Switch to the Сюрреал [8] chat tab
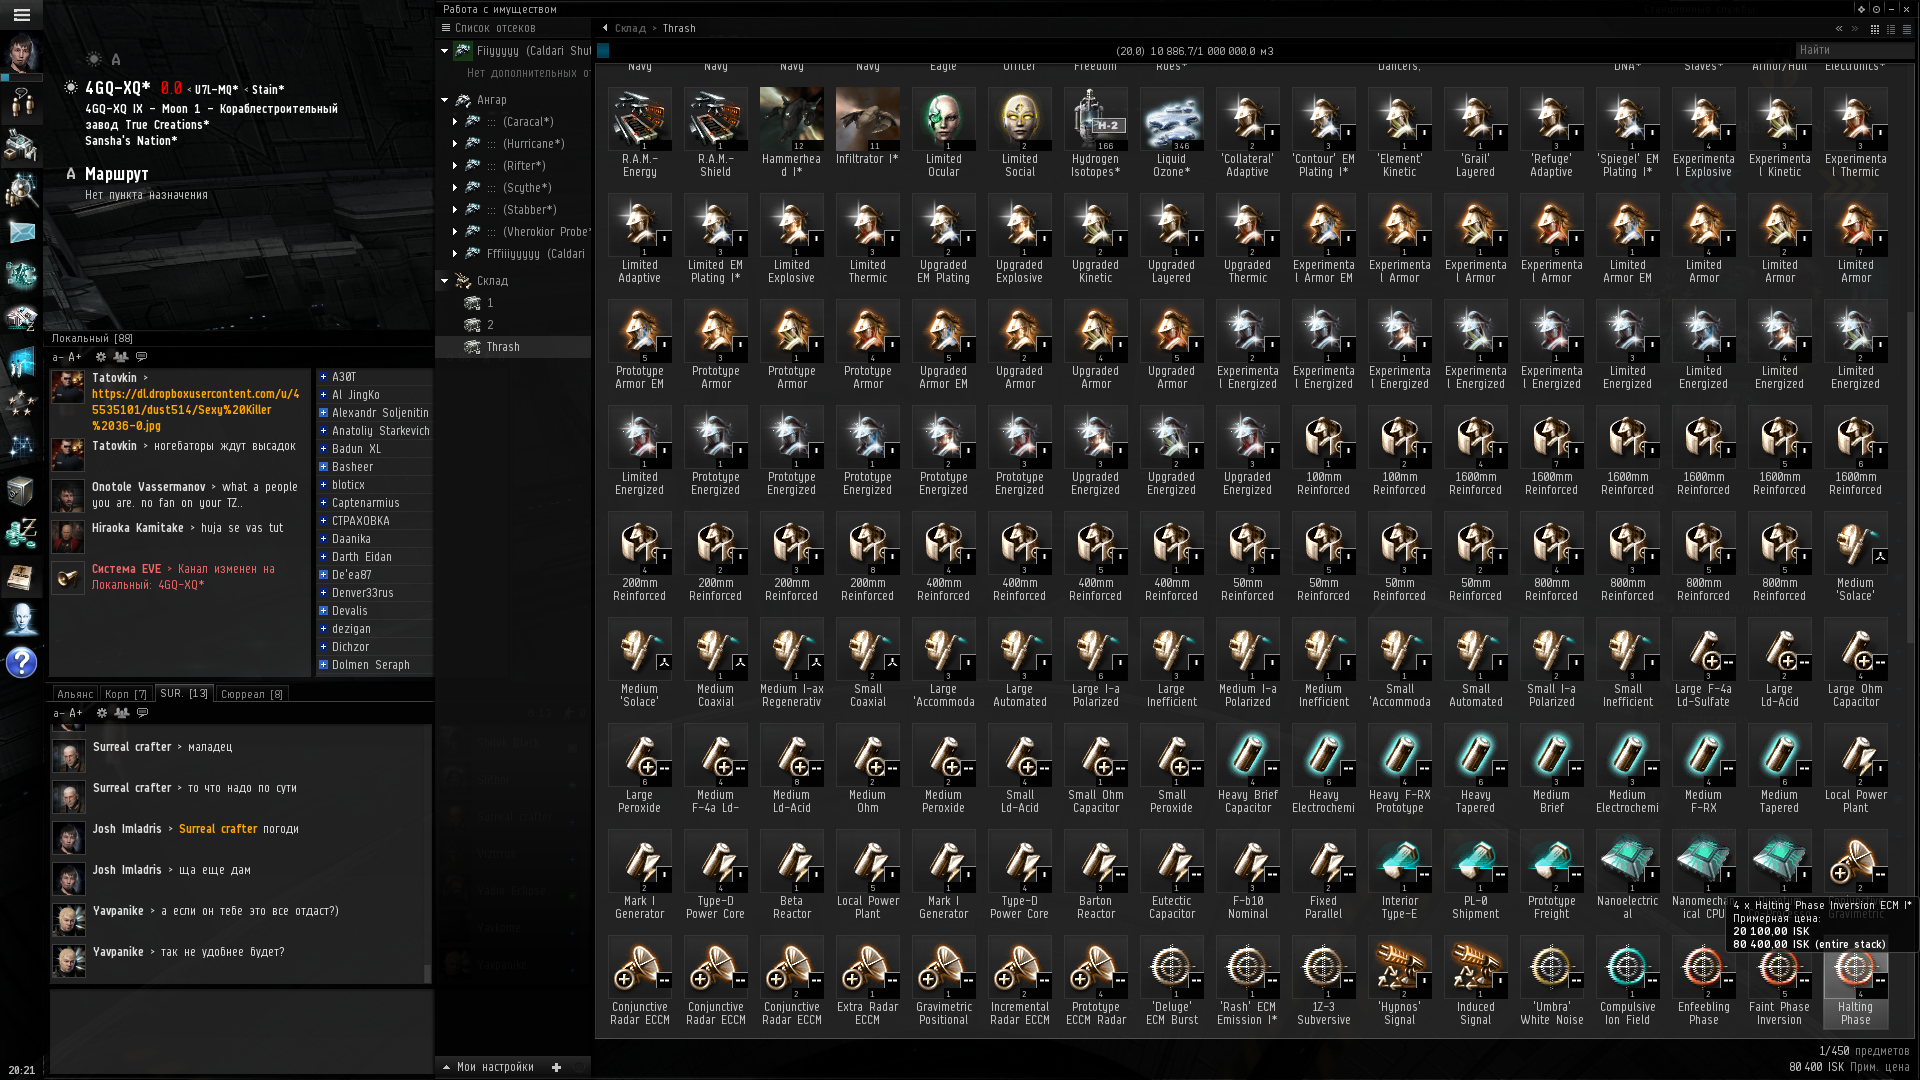 click(x=251, y=694)
